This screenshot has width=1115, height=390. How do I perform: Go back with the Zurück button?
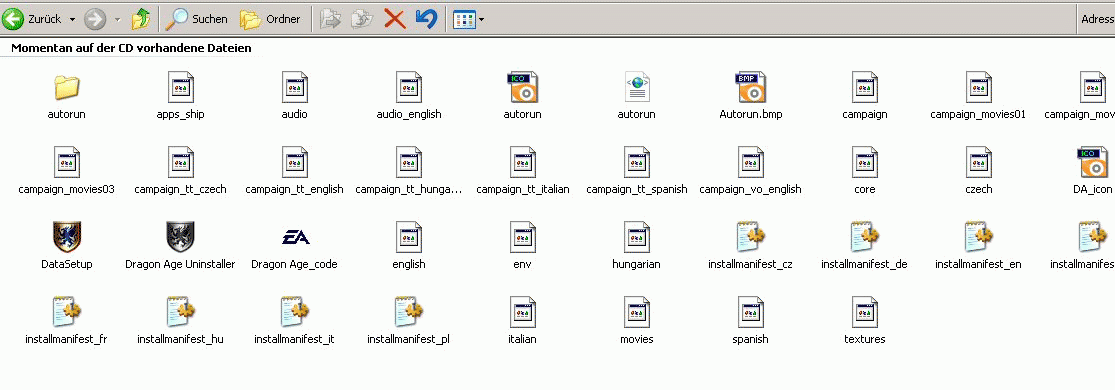point(32,19)
